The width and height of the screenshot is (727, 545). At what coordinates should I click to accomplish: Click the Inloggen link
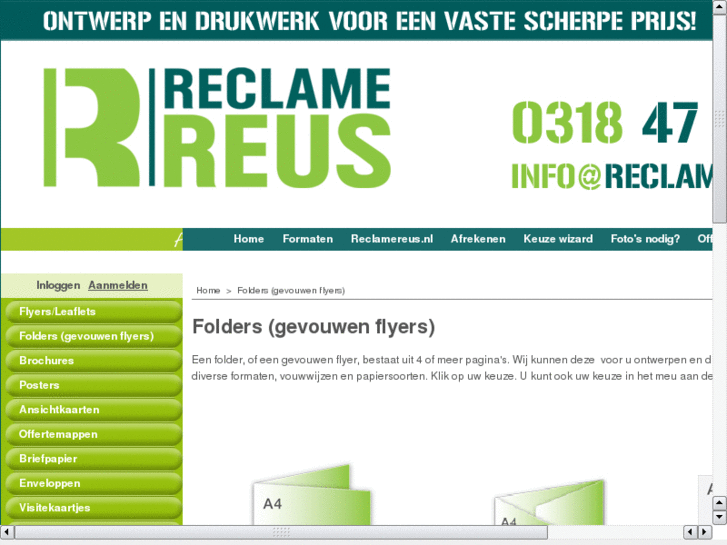pyautogui.click(x=58, y=285)
